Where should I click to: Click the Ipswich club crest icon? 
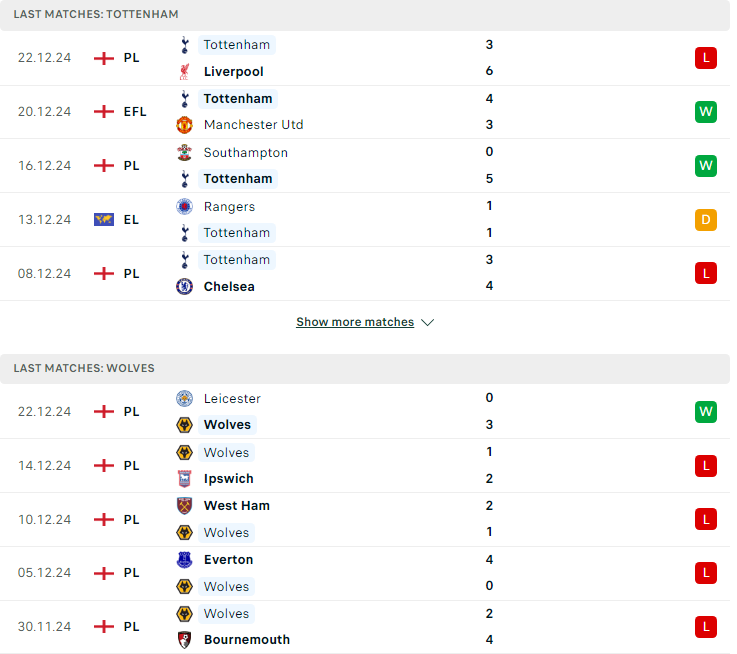184,479
